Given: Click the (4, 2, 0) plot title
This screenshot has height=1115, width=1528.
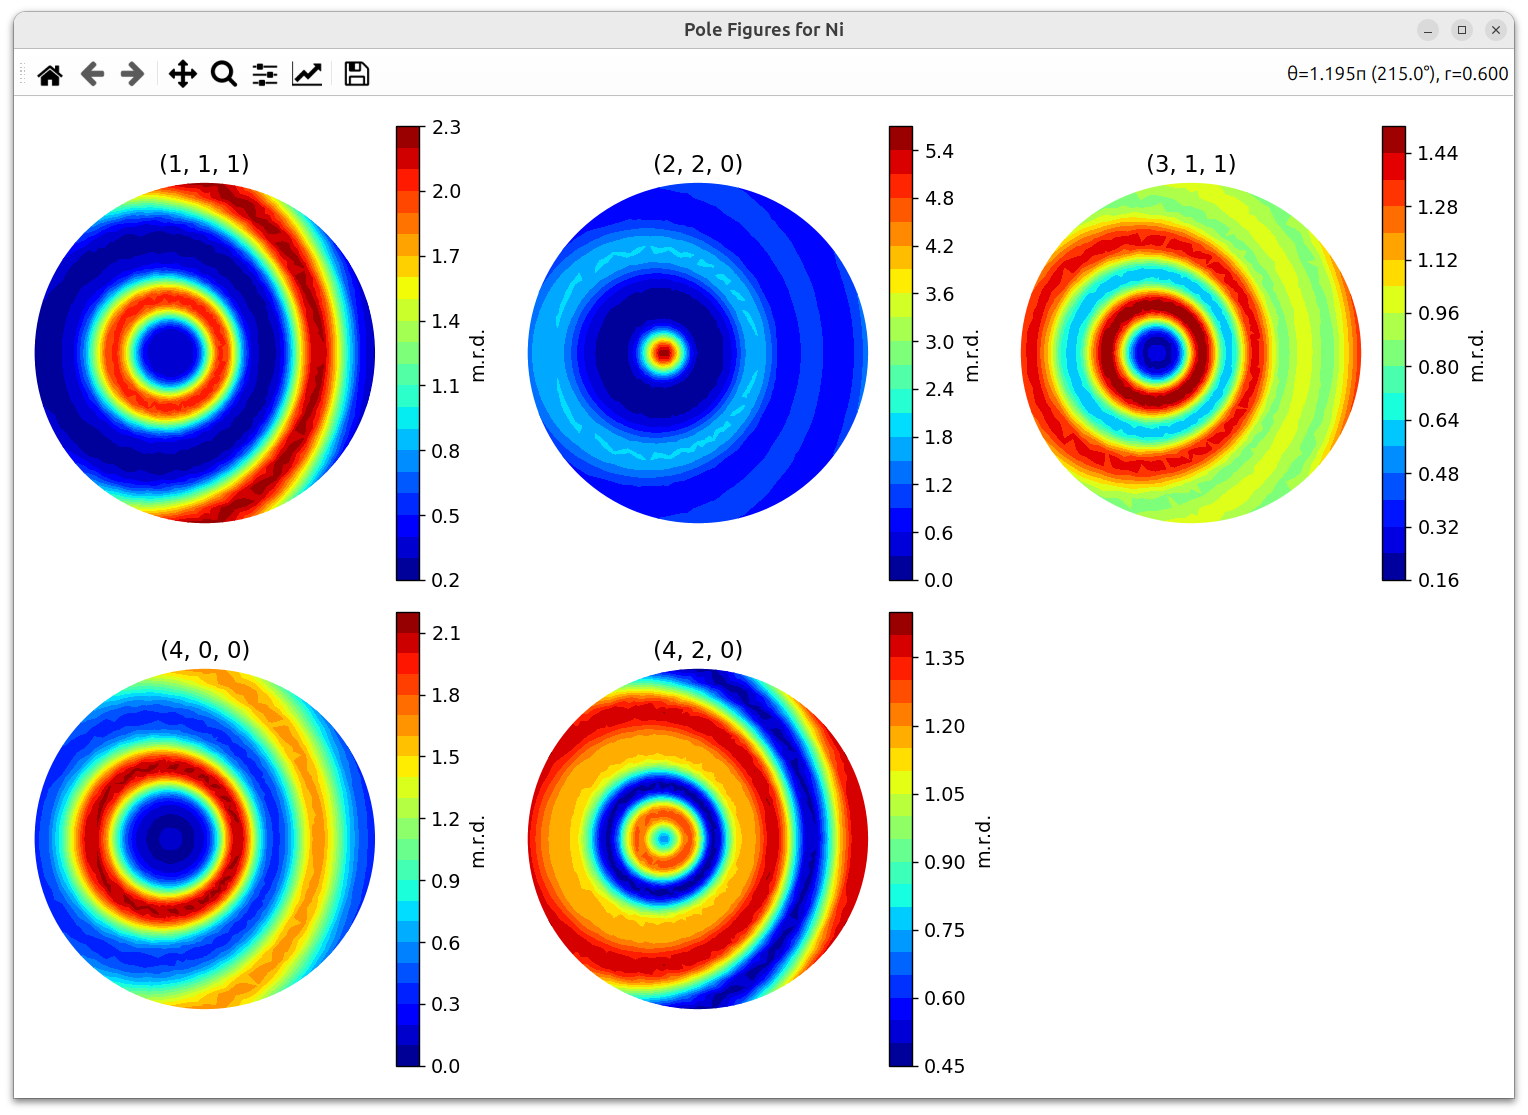Looking at the screenshot, I should point(698,650).
